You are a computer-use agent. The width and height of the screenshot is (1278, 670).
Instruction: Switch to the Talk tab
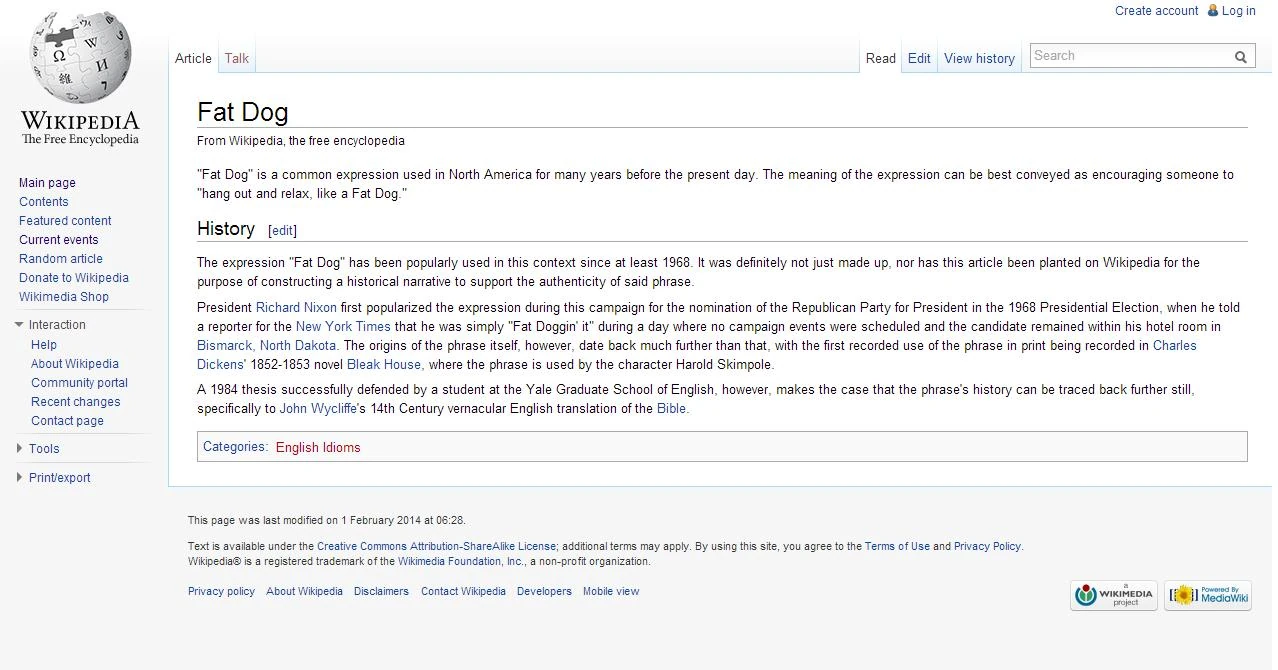point(237,58)
